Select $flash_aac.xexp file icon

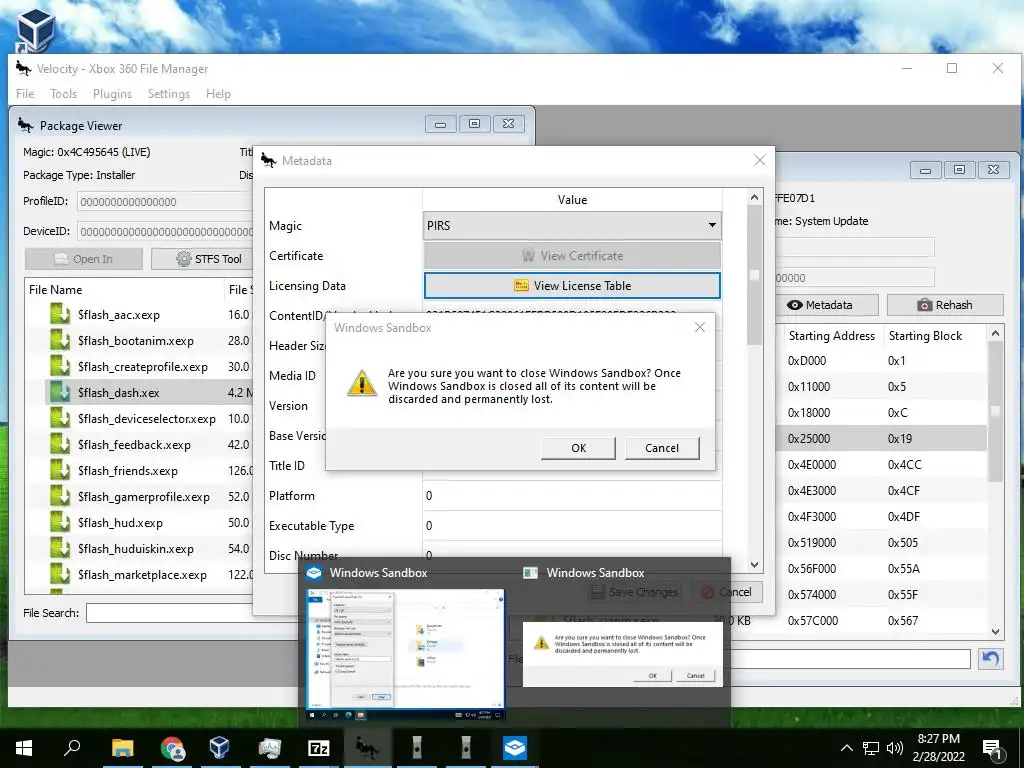pos(60,315)
